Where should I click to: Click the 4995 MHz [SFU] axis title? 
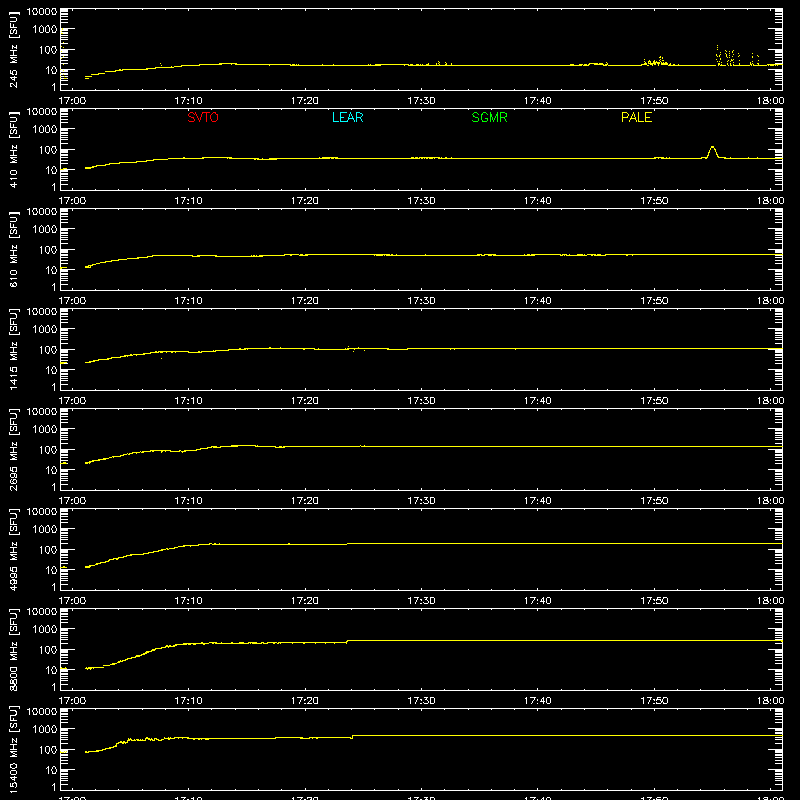coord(13,549)
